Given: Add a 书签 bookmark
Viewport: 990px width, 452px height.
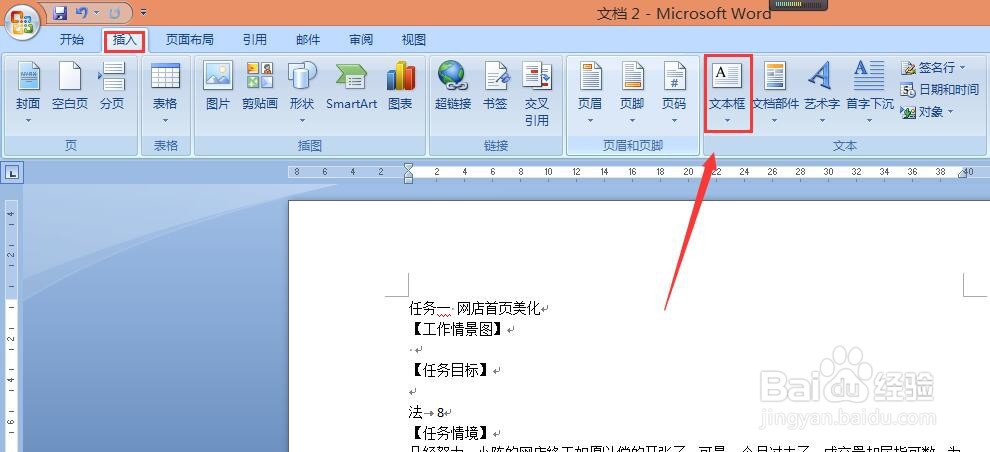Looking at the screenshot, I should 496,85.
